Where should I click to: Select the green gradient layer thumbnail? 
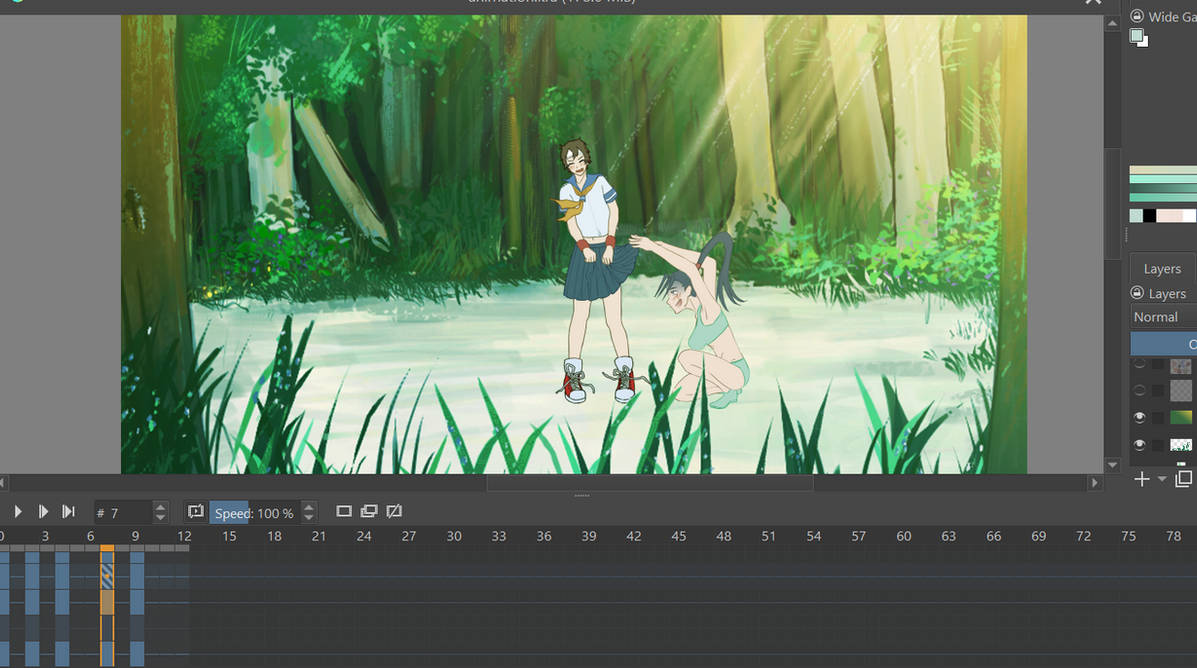[x=1181, y=418]
